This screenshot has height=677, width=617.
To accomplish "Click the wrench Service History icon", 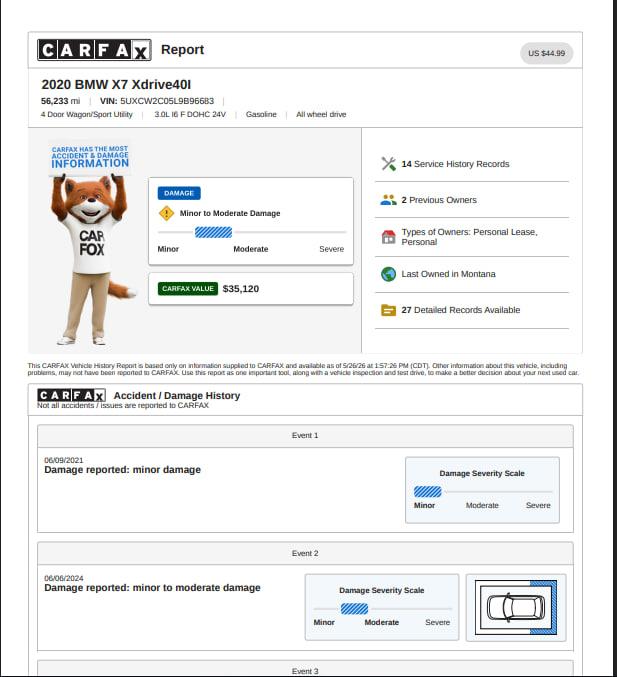I will 388,164.
